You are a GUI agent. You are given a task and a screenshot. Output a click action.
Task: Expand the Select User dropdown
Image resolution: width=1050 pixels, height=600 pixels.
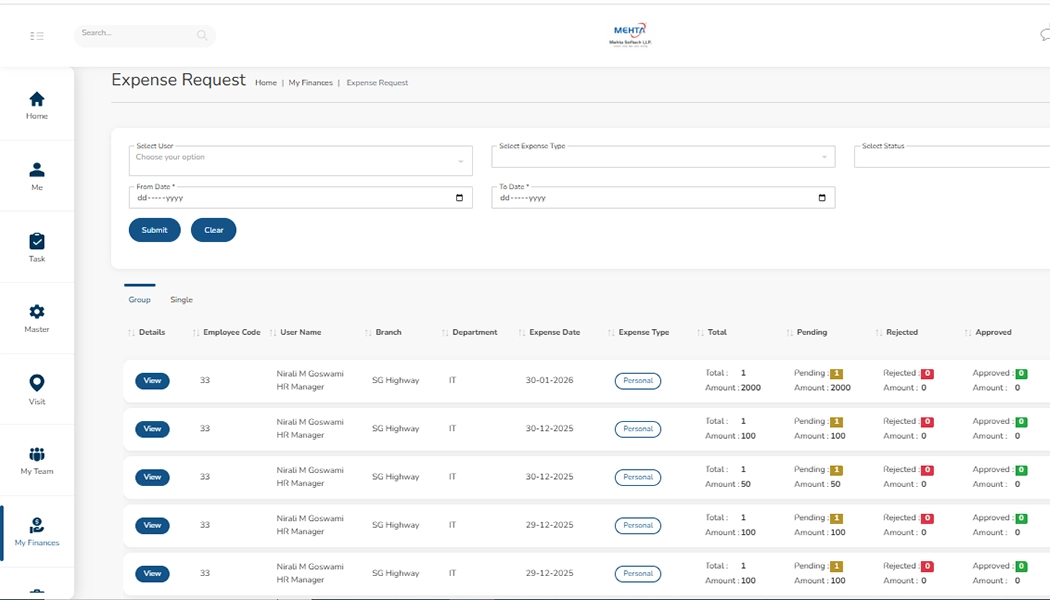(300, 159)
